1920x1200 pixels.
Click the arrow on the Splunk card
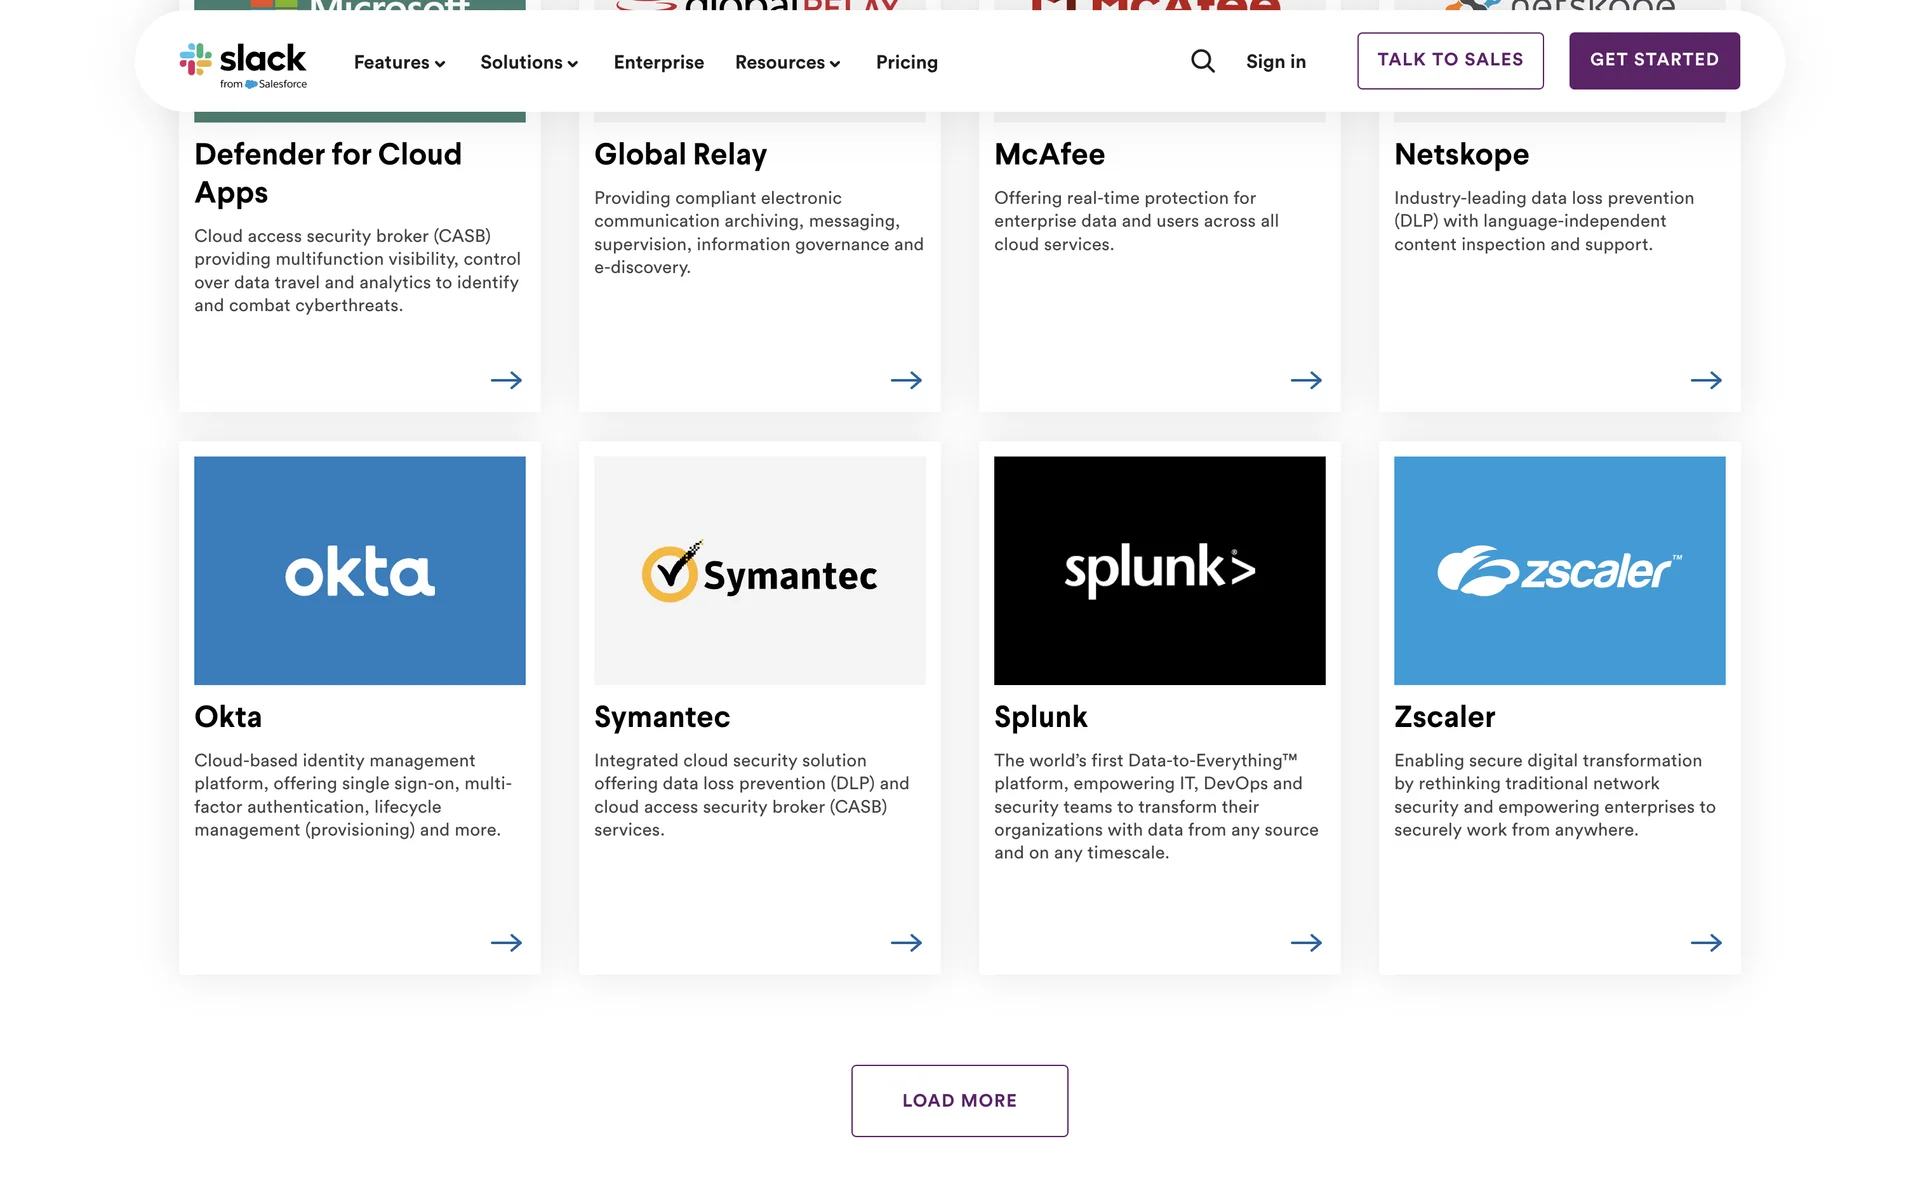click(1306, 943)
